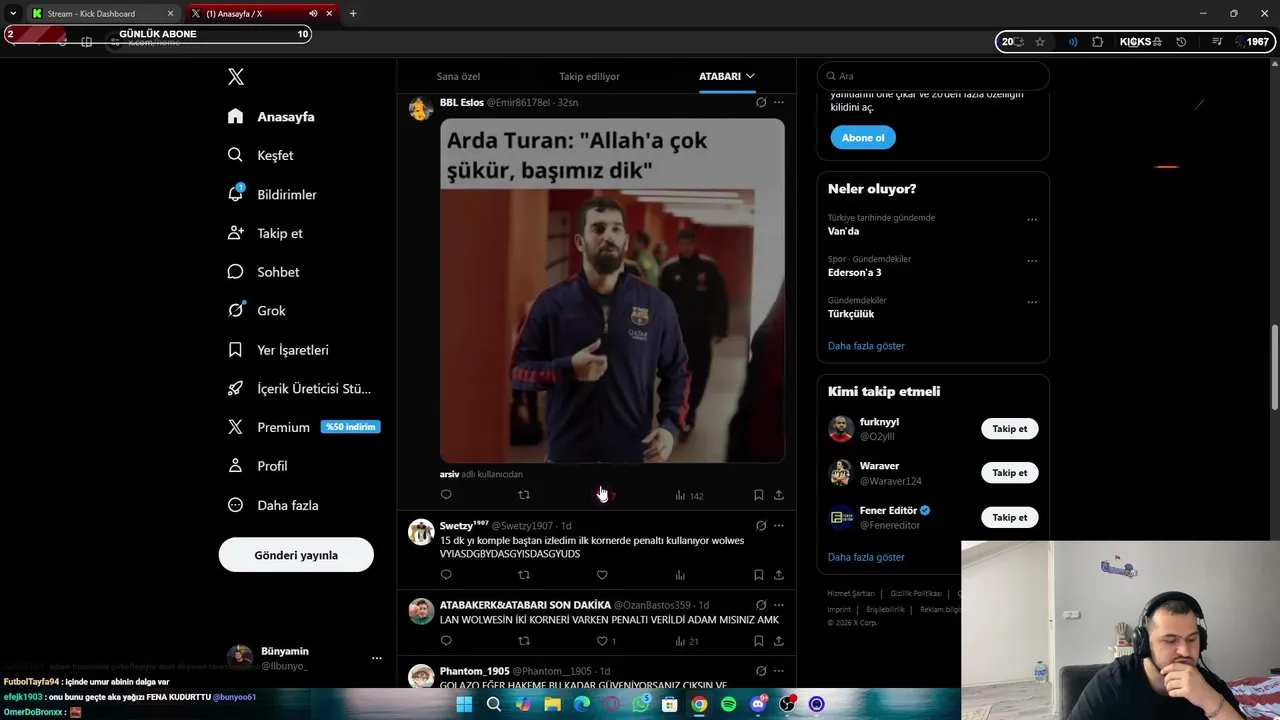
Task: Follow Fener Editör with Takip et
Action: point(1010,518)
